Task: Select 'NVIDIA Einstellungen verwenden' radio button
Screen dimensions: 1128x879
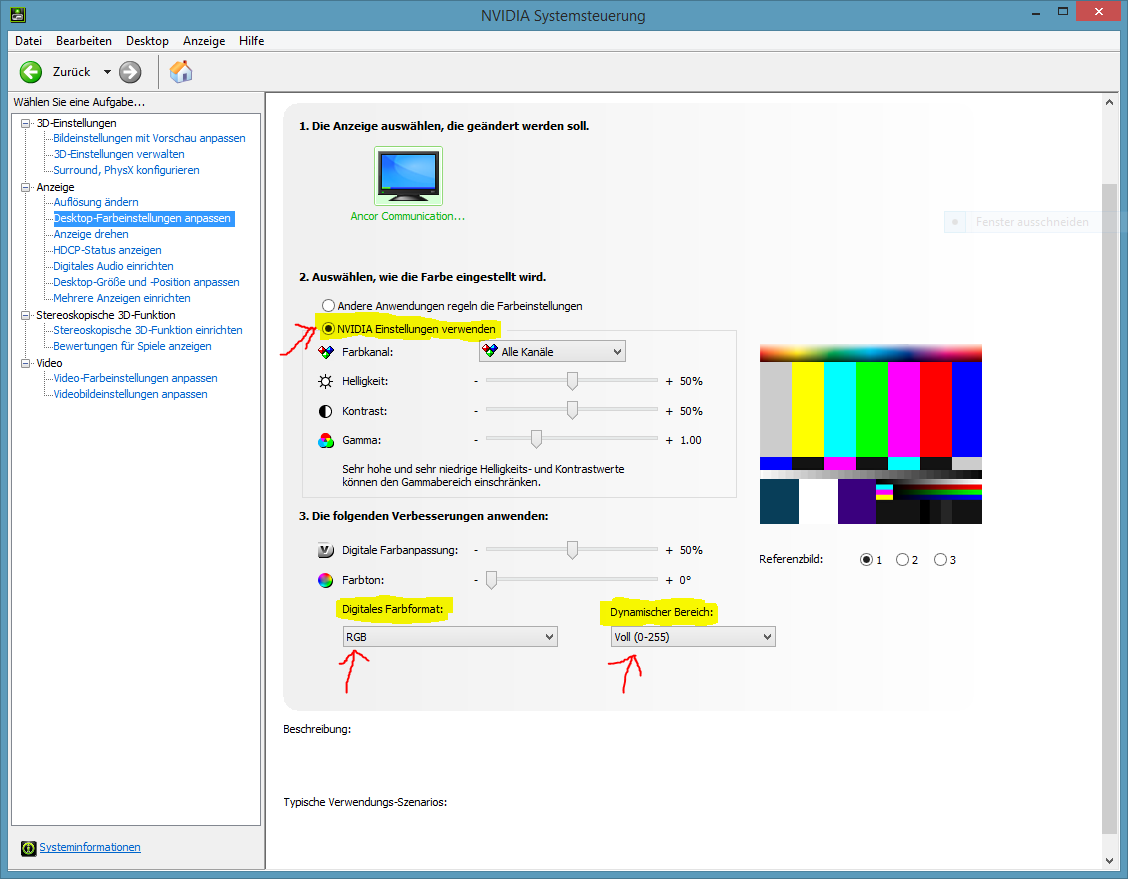Action: 329,329
